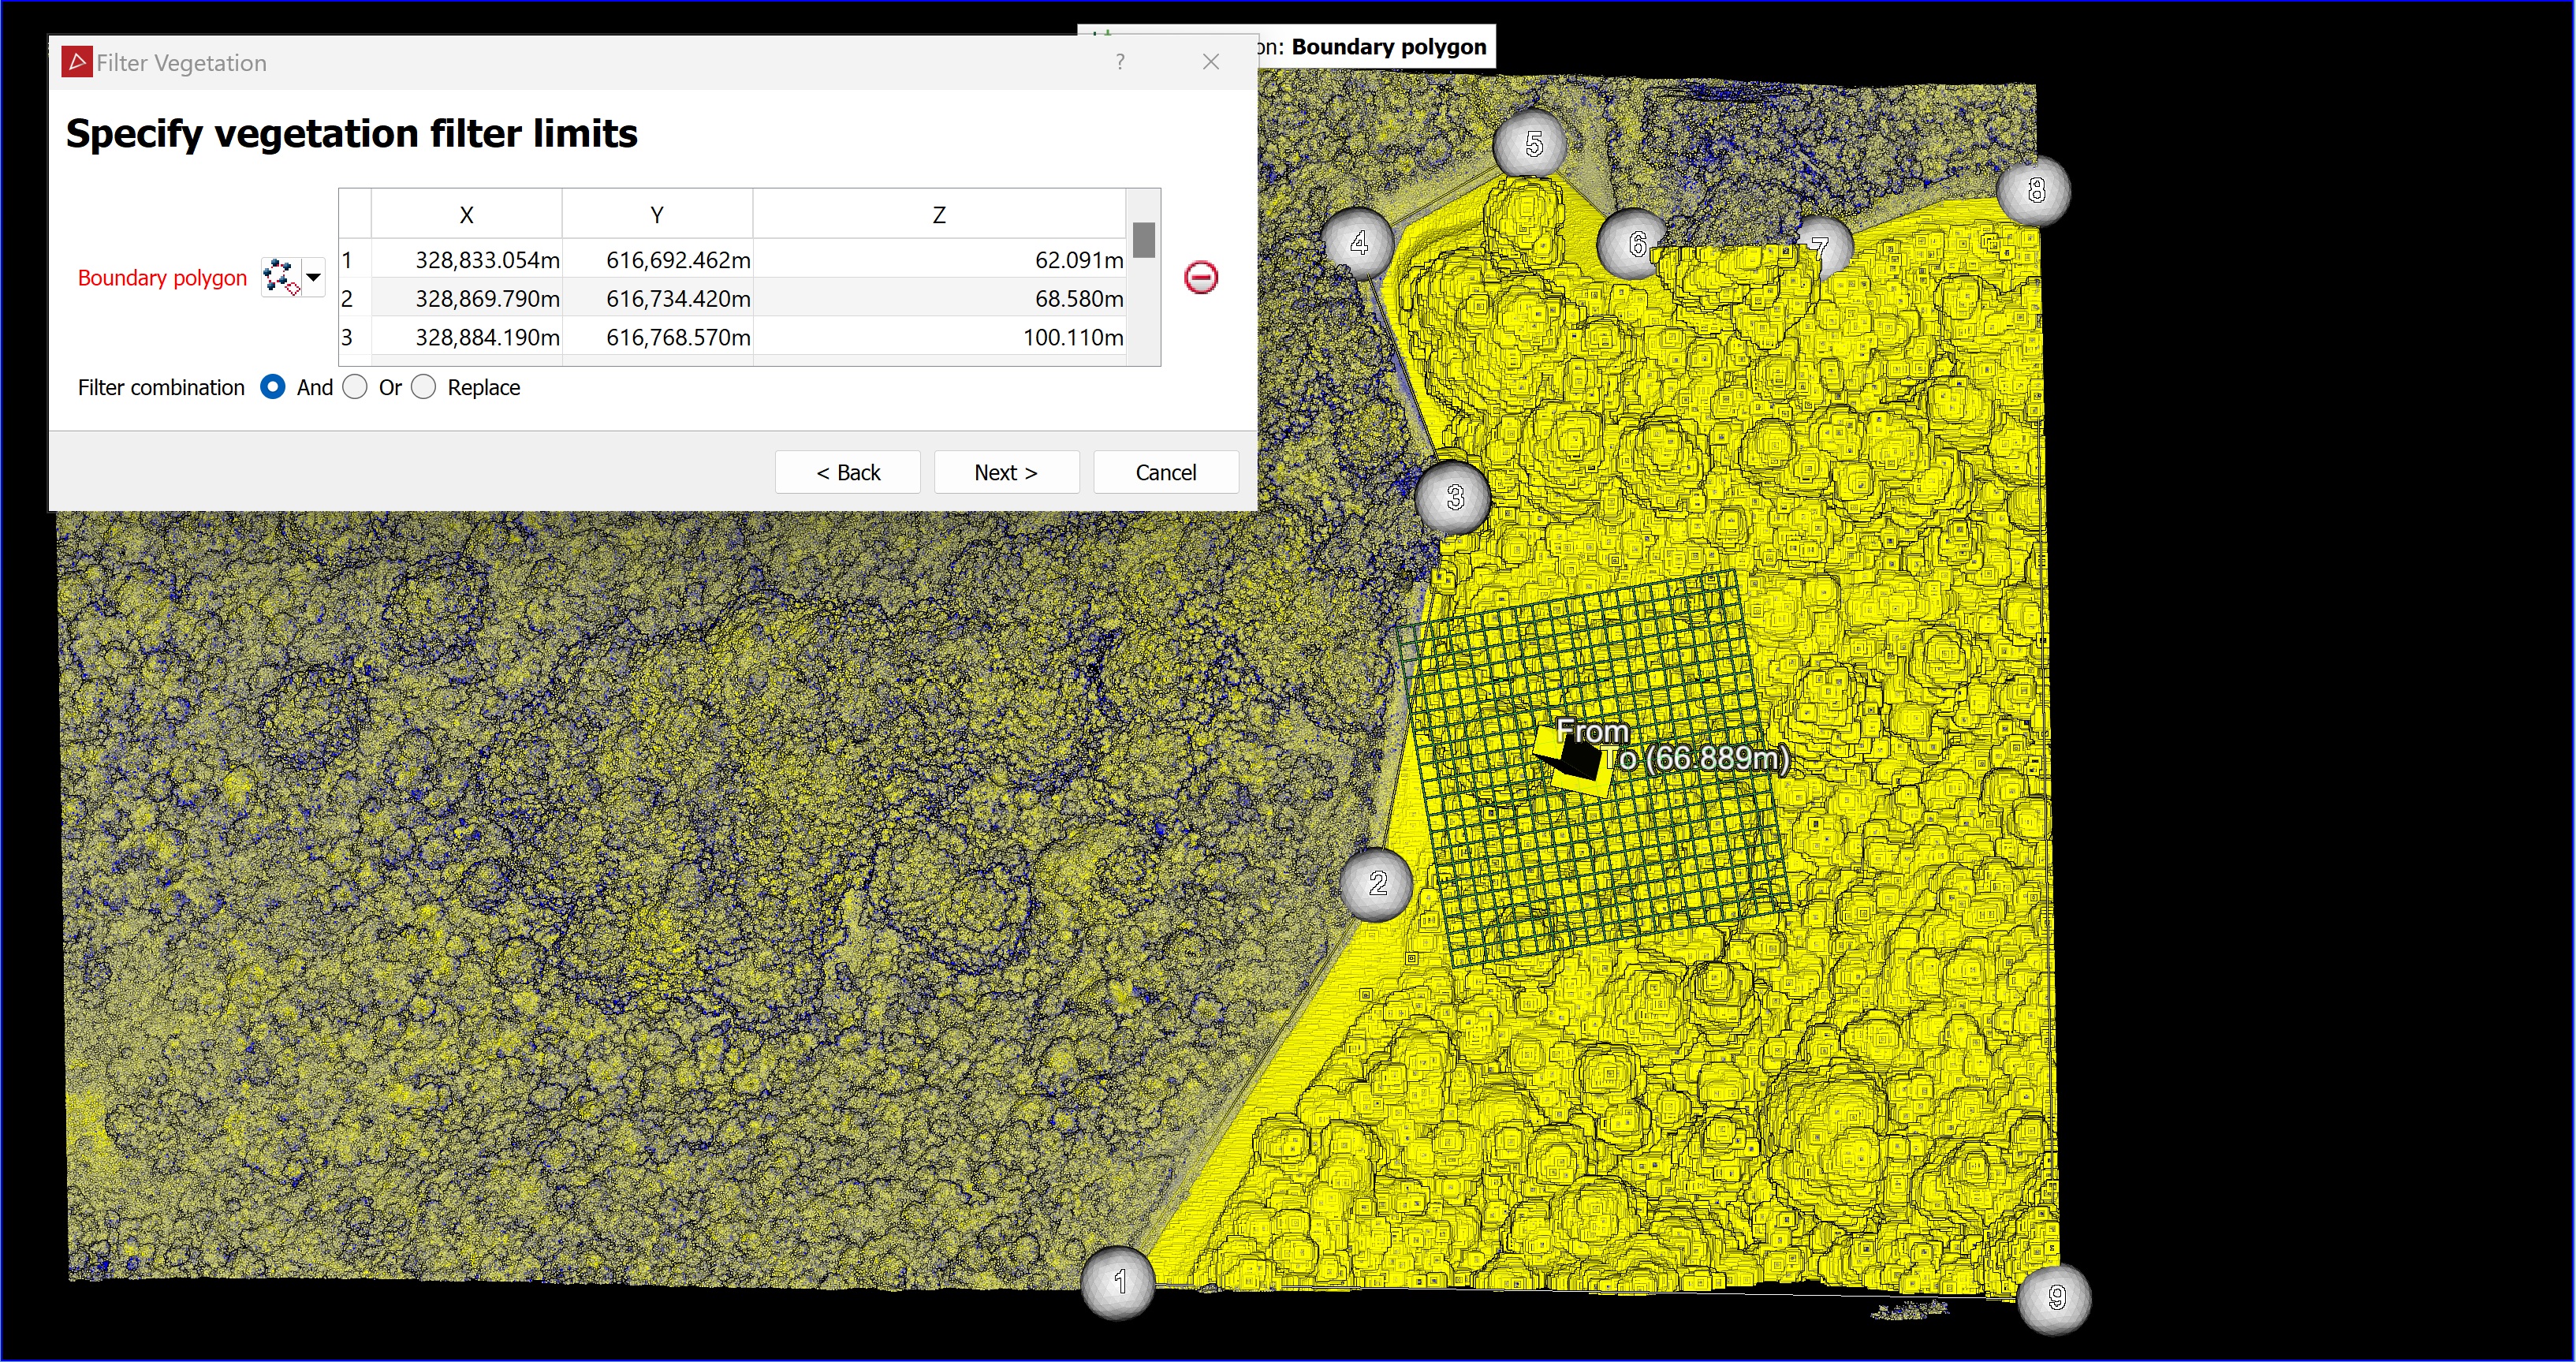This screenshot has height=1362, width=2576.
Task: Select the Or filter combination
Action: tap(356, 387)
